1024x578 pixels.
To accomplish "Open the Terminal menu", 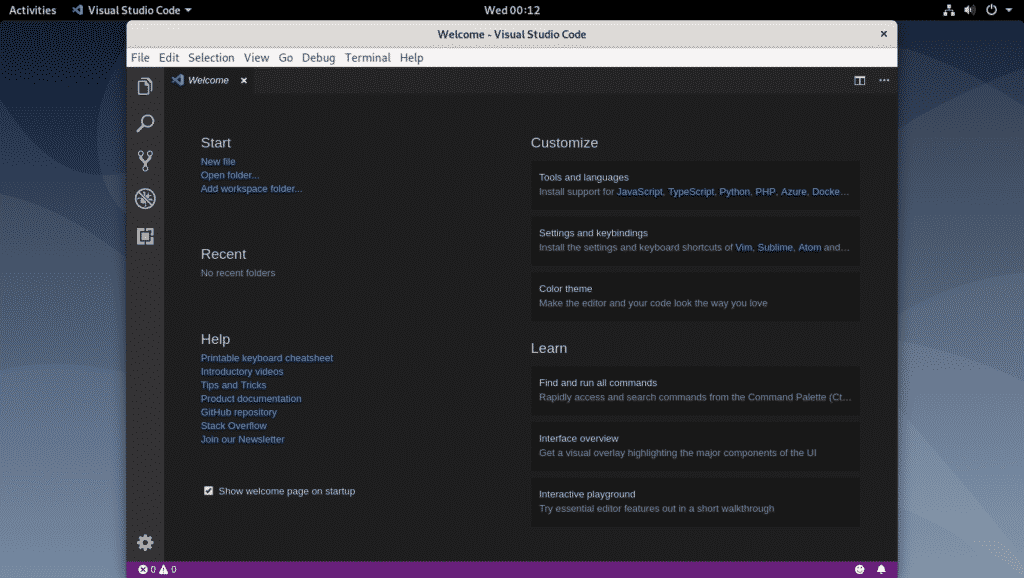I will coord(367,58).
